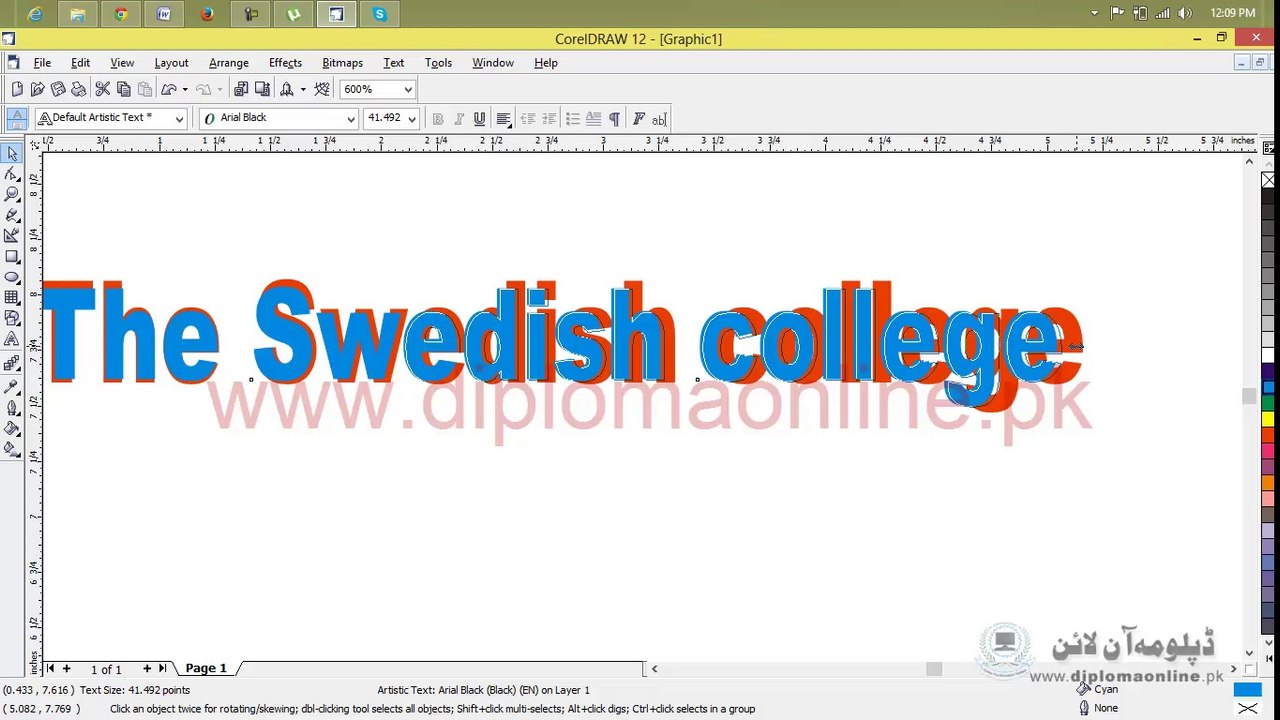Select the Pick tool in the toolbox

(x=12, y=153)
